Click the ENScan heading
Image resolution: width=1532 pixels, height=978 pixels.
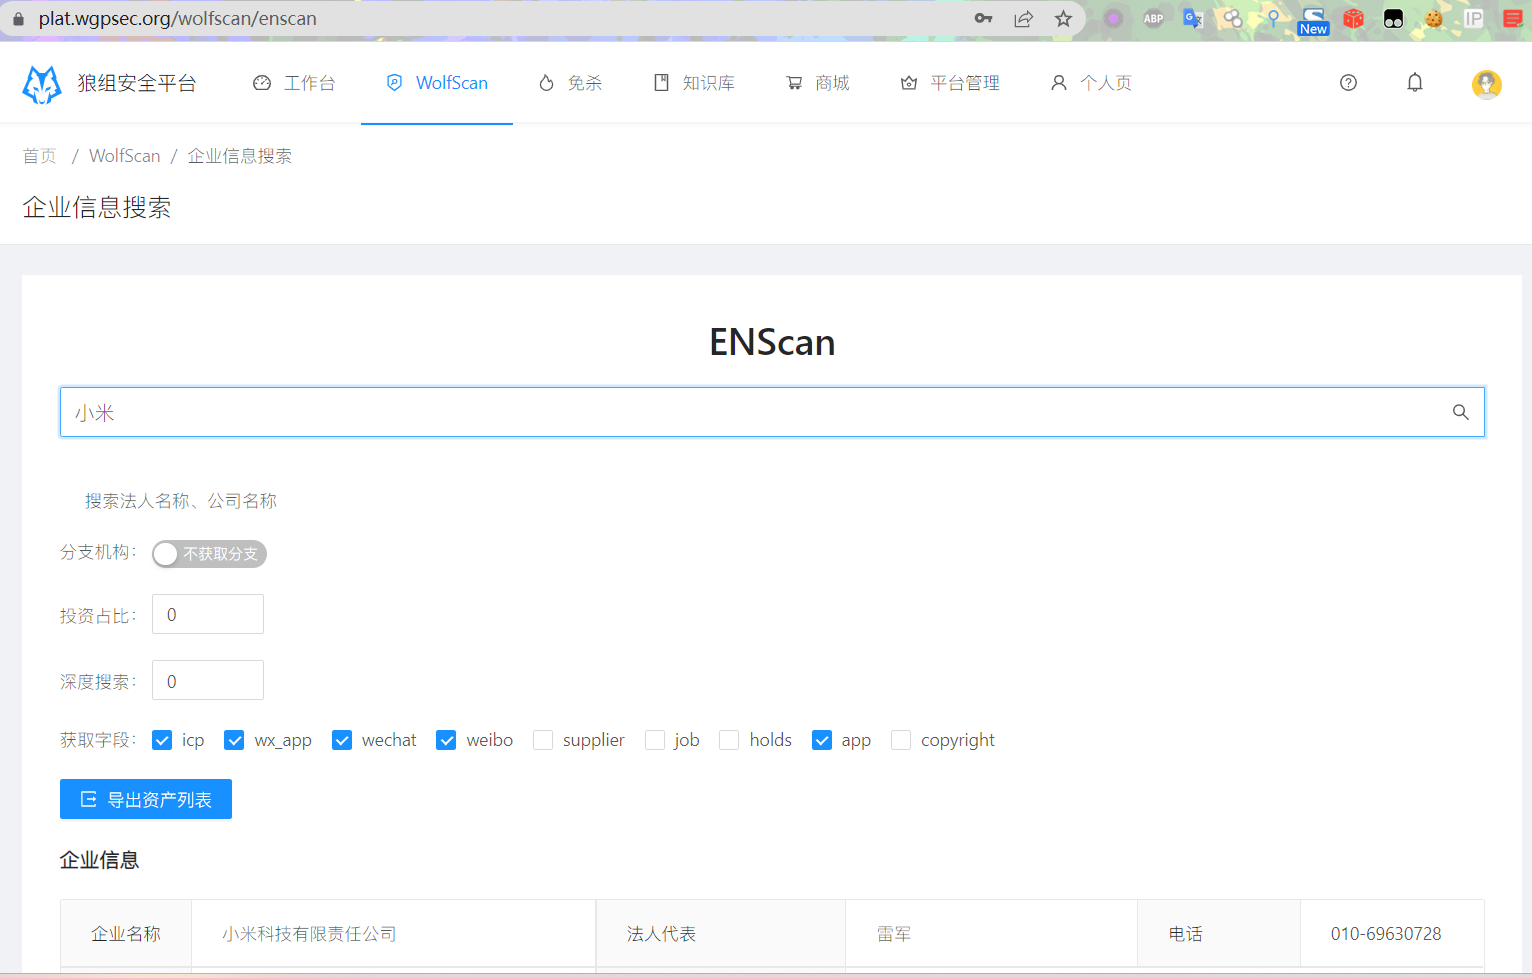tap(772, 342)
